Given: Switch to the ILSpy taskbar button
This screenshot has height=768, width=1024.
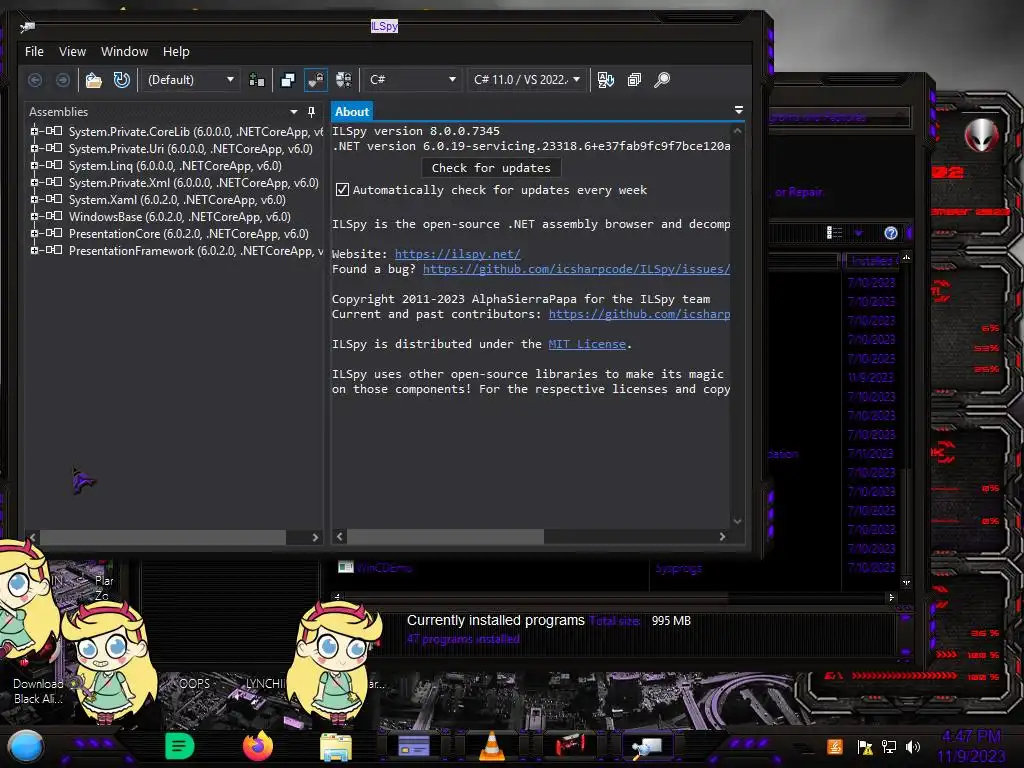Looking at the screenshot, I should point(647,746).
